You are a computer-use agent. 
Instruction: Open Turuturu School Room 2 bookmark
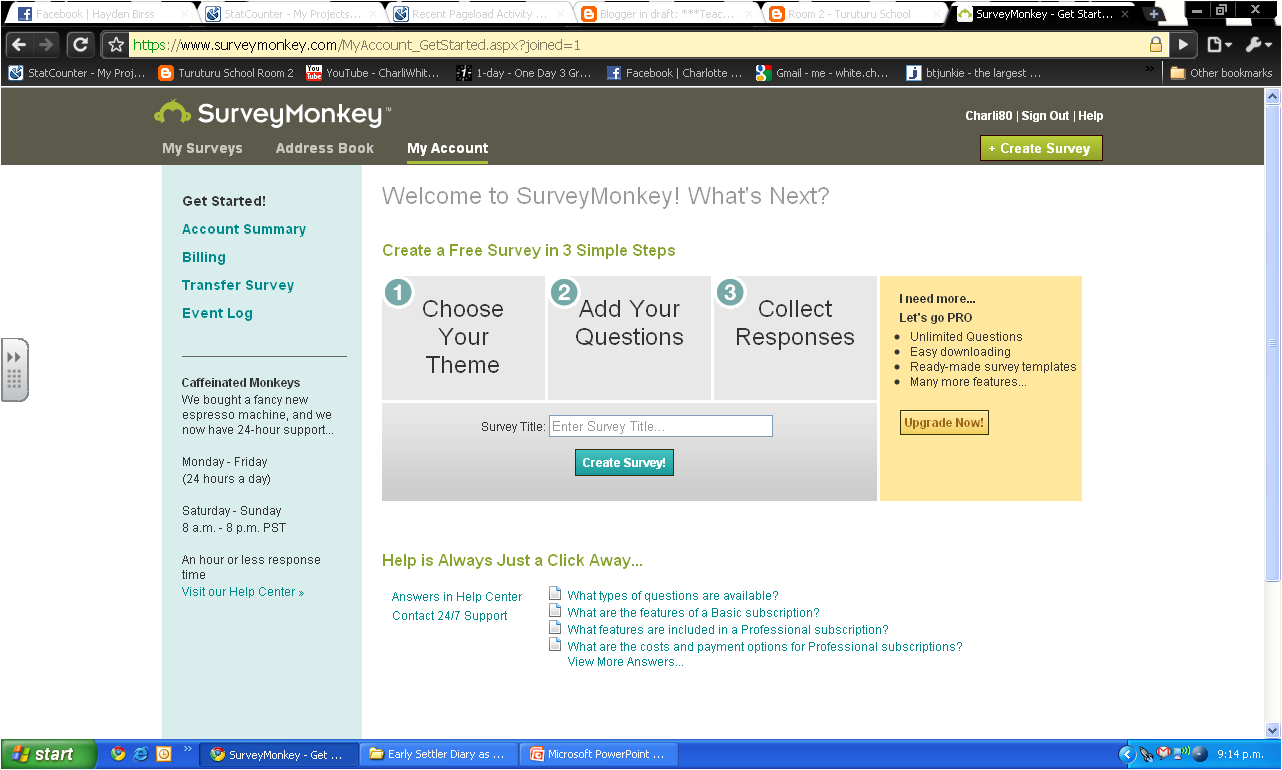point(226,73)
